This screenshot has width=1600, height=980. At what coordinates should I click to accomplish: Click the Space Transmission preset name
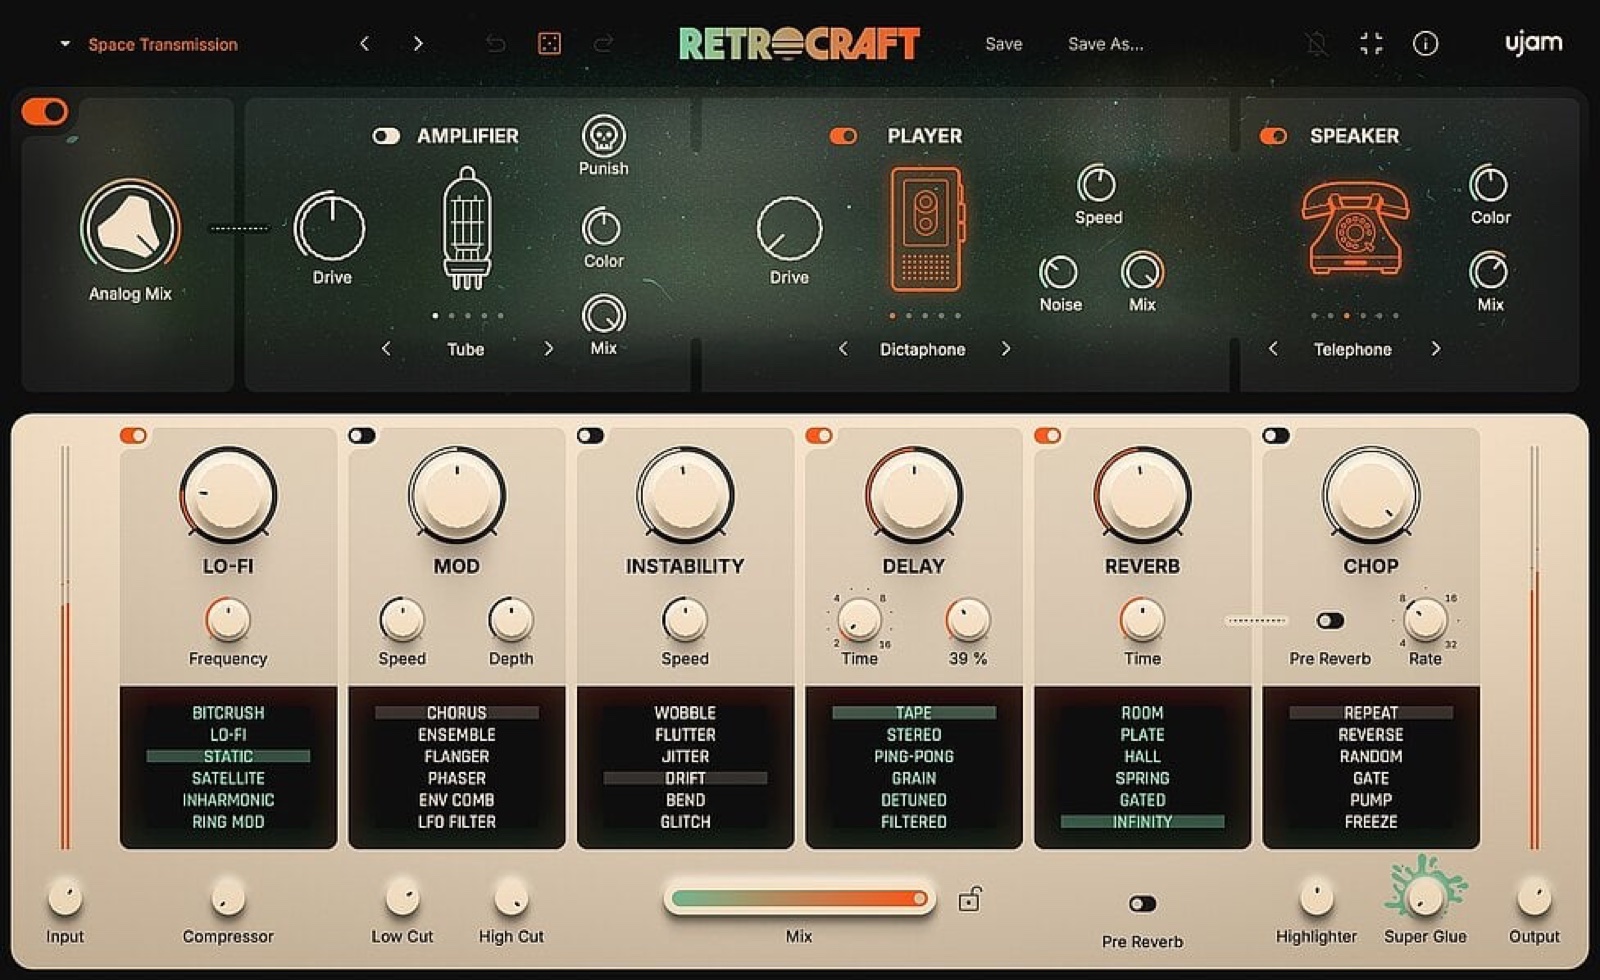pos(163,44)
